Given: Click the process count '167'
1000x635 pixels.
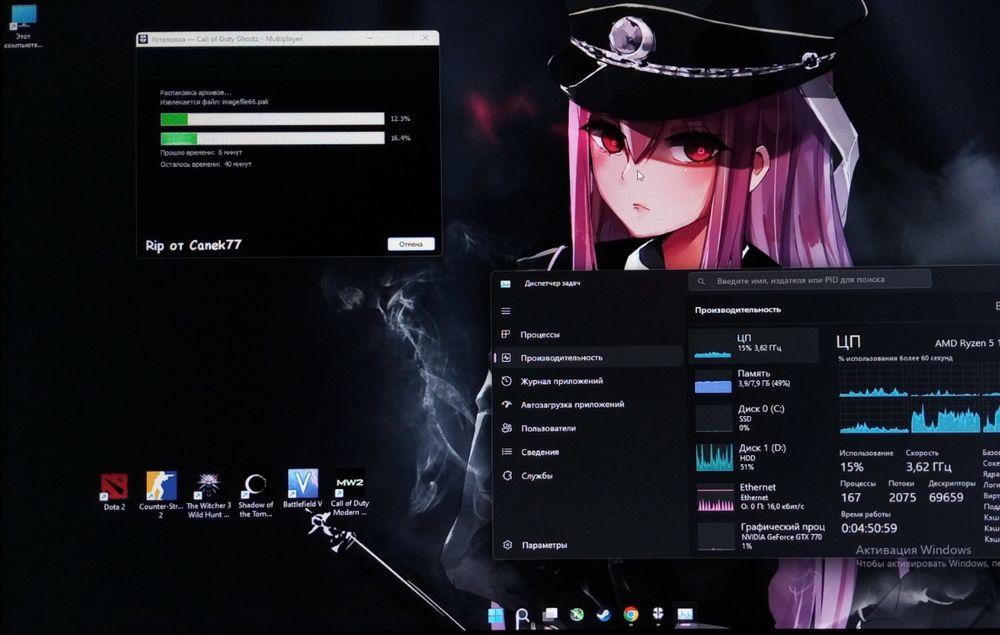Looking at the screenshot, I should [851, 497].
